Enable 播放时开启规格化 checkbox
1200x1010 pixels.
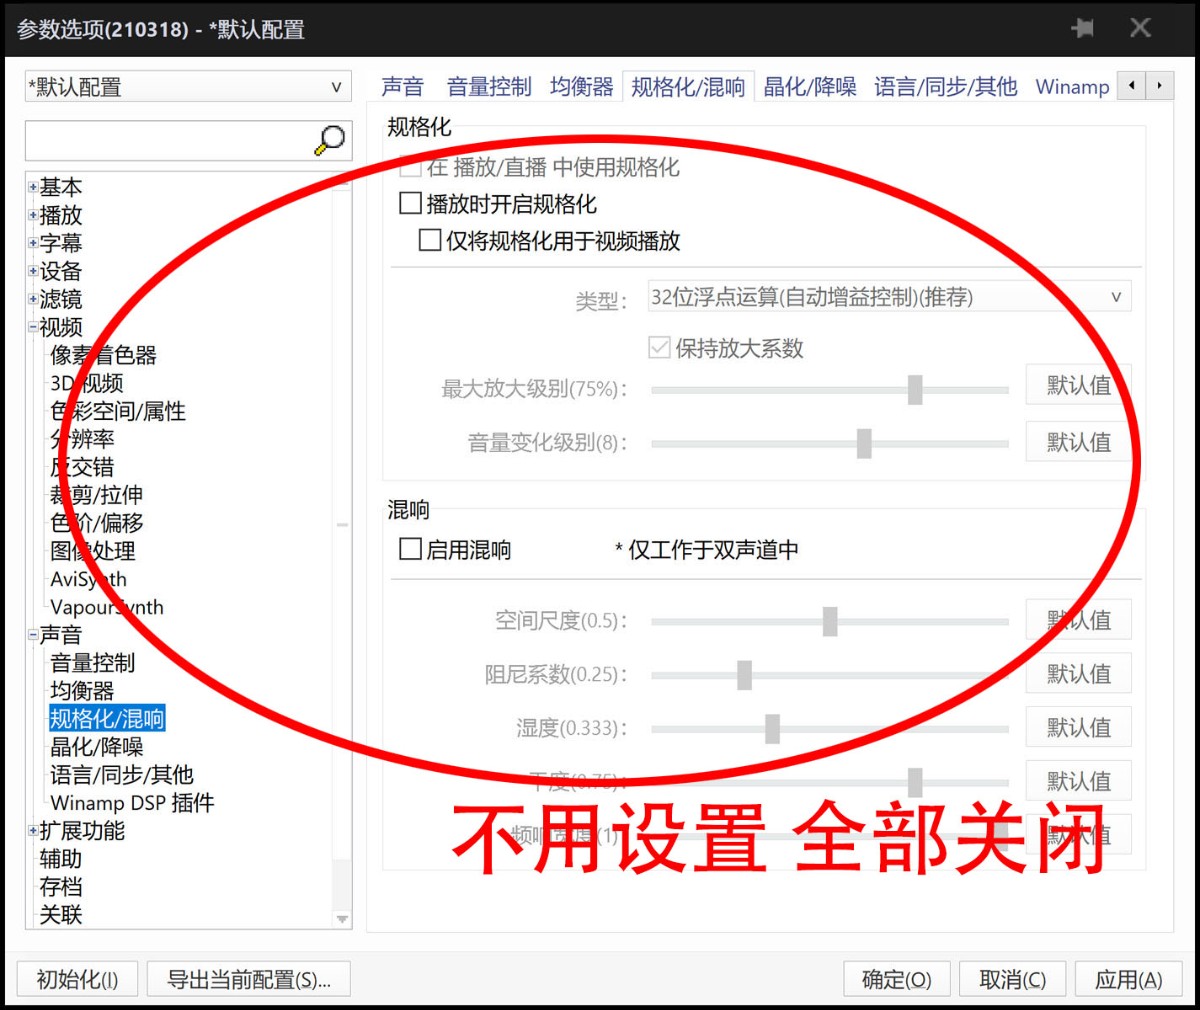(410, 203)
